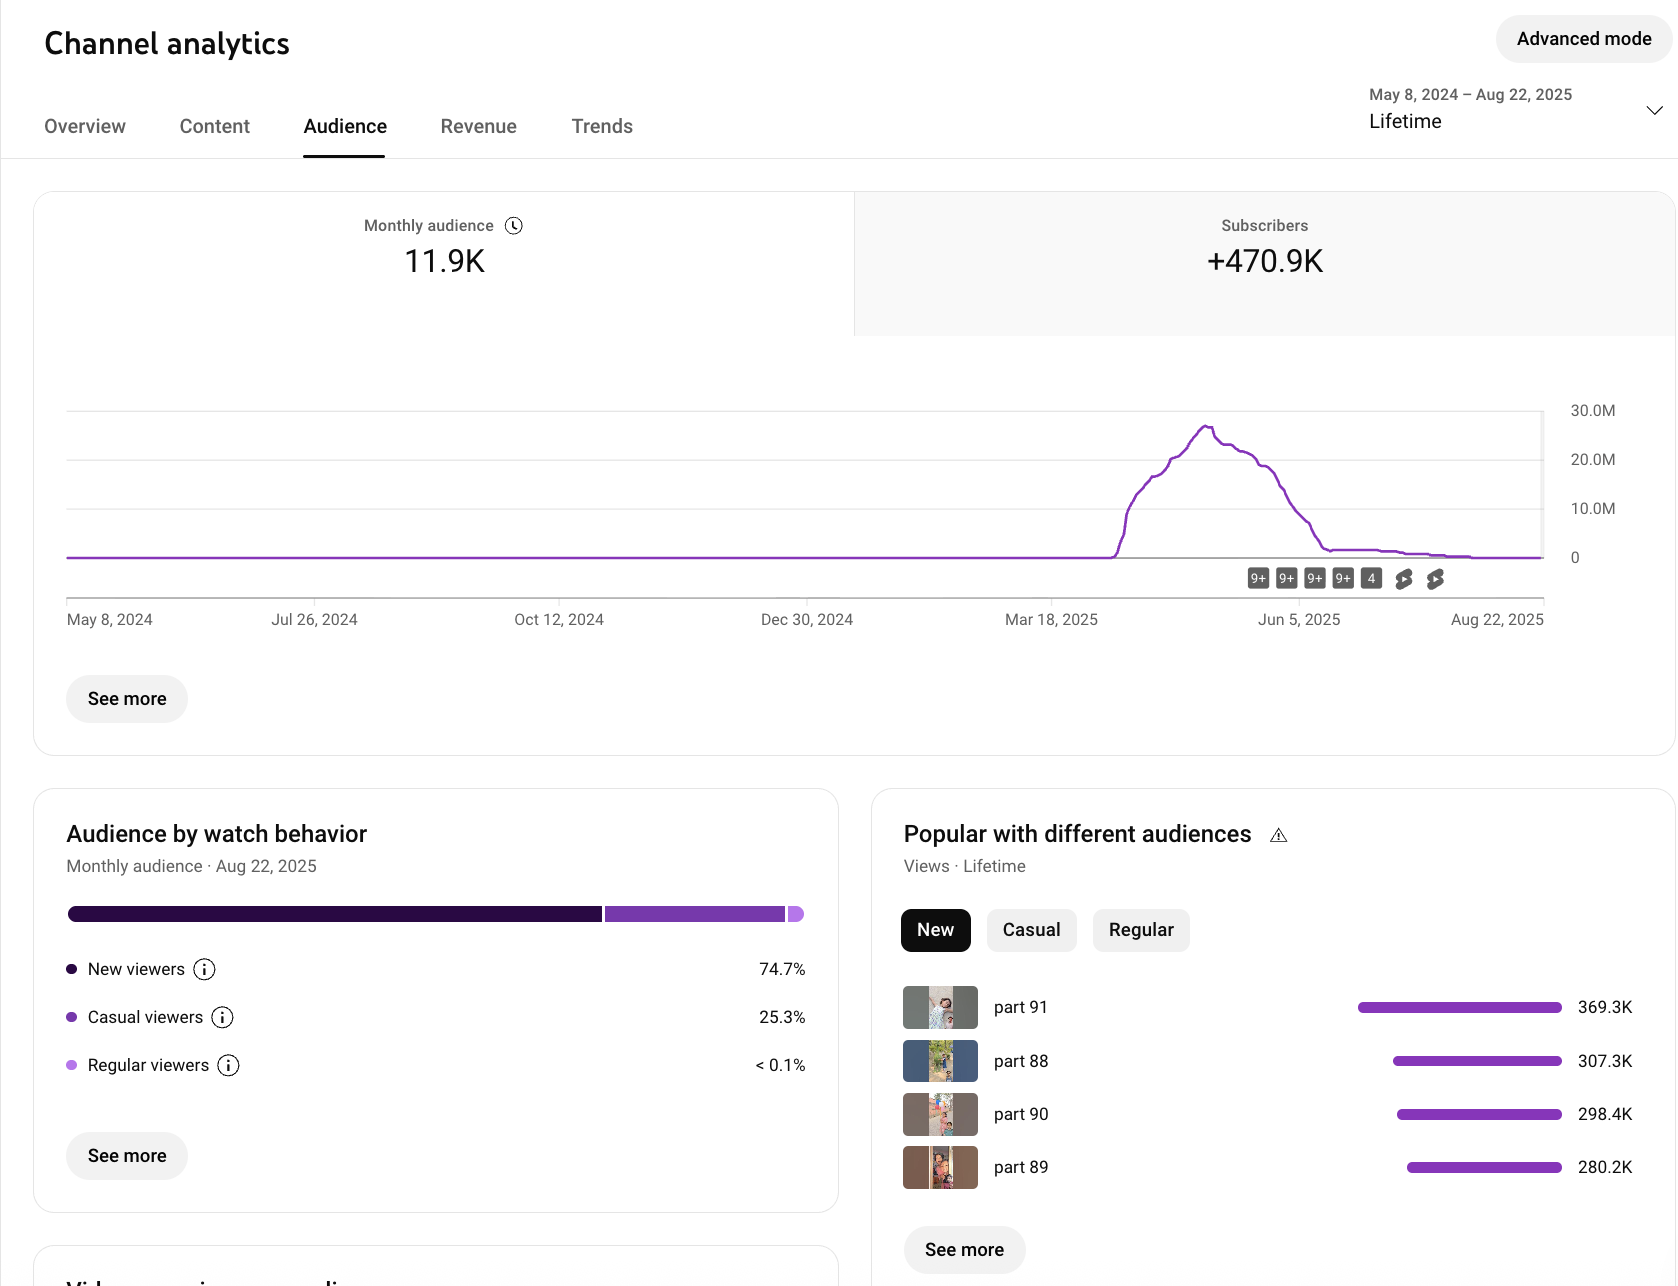Click the 25.3% Casual viewers percentage

click(782, 1017)
